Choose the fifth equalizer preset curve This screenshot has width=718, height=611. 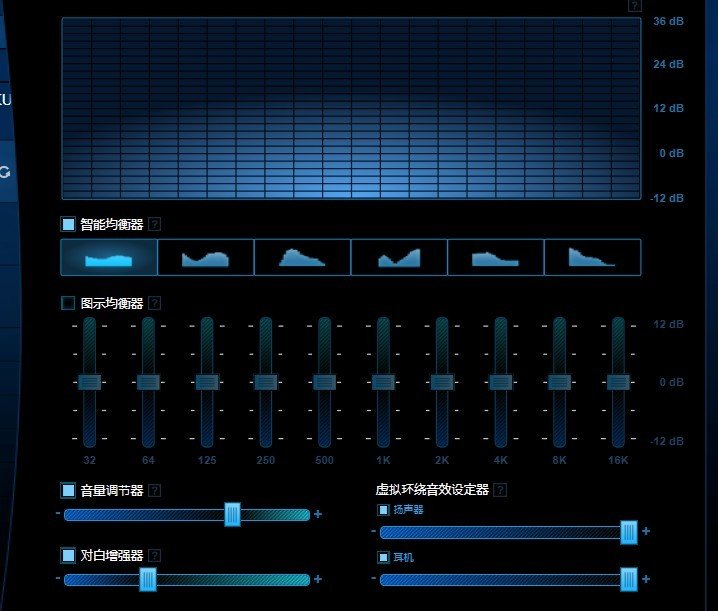click(495, 257)
